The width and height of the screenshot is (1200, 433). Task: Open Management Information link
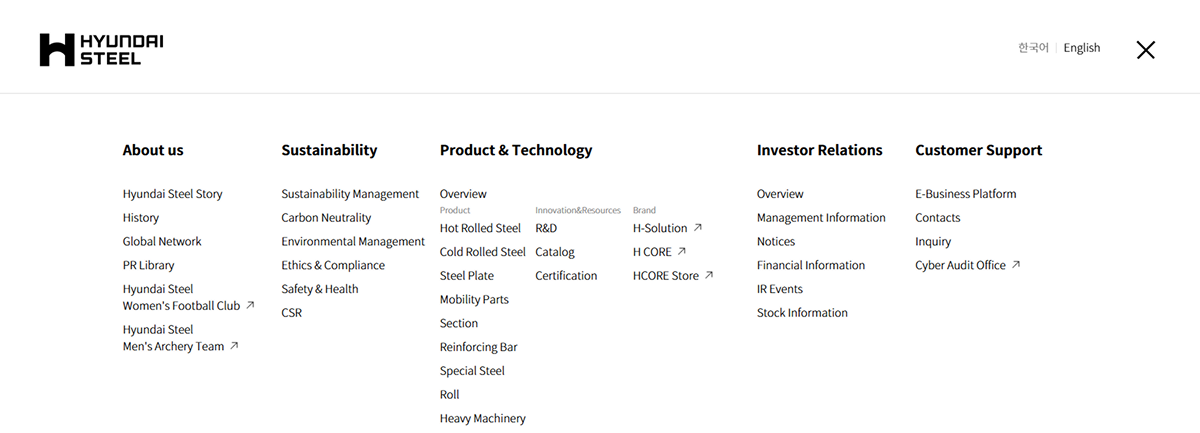(x=821, y=218)
